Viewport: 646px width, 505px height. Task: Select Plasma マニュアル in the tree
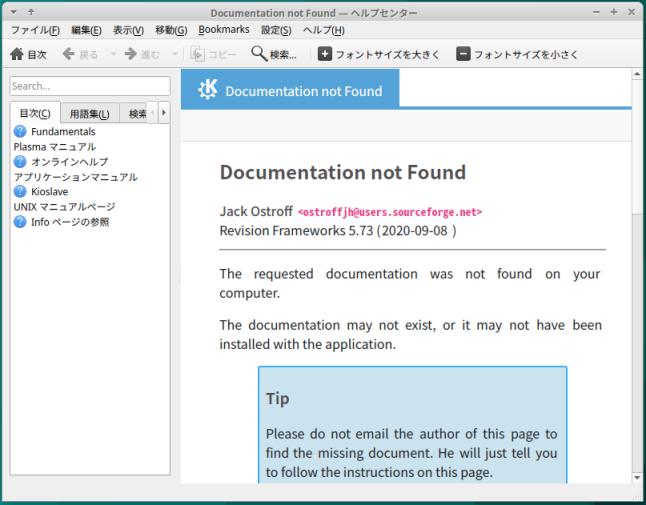[55, 147]
